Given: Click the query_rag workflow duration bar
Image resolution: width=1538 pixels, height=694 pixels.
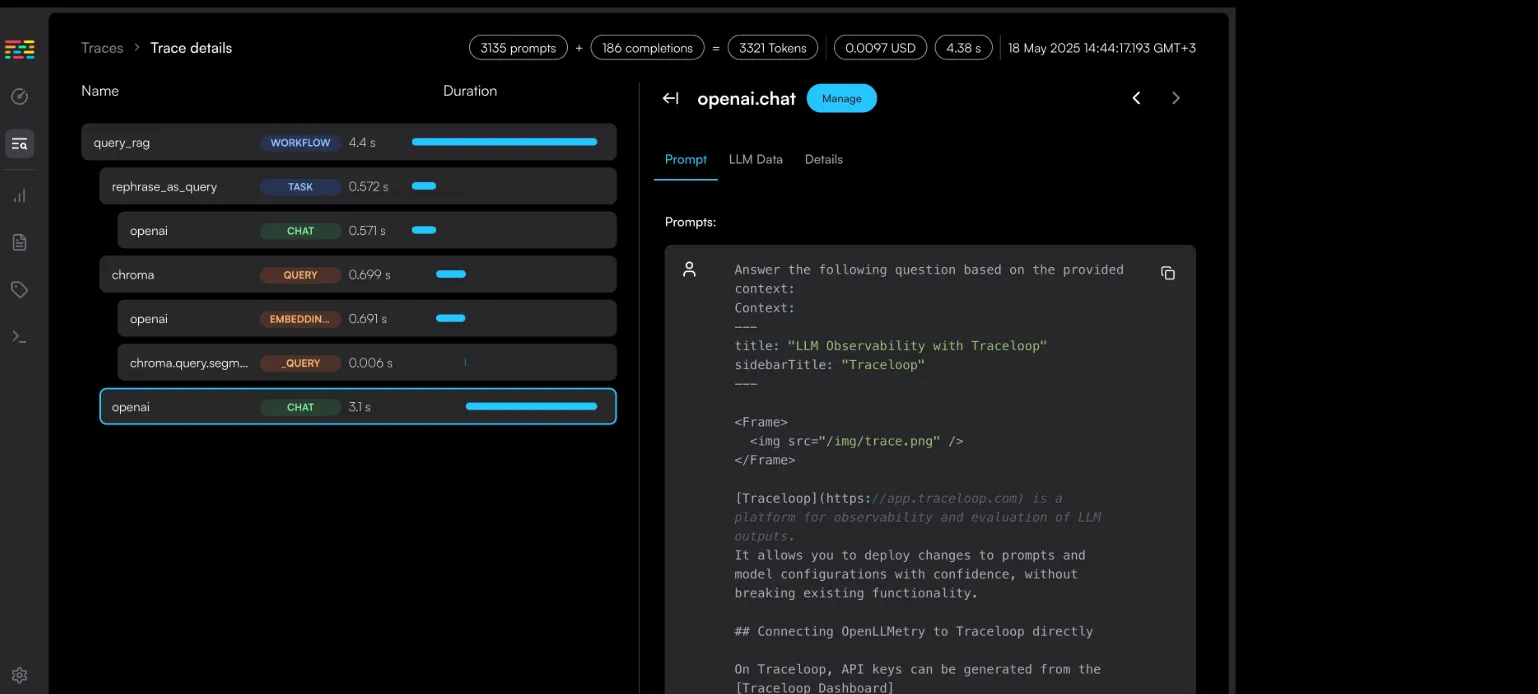Looking at the screenshot, I should point(503,142).
